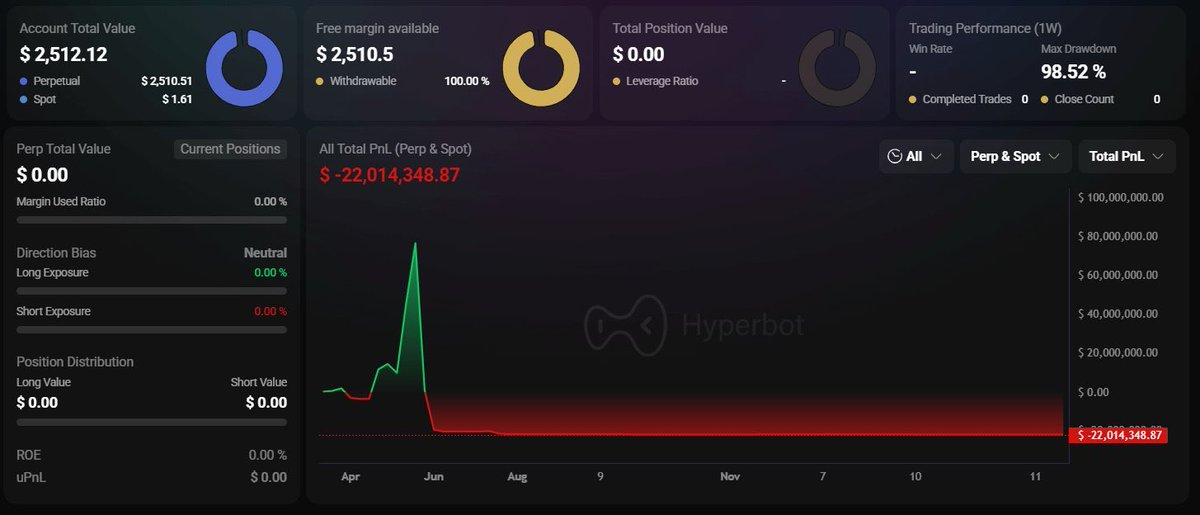Open the Total PnL dropdown

1127,156
